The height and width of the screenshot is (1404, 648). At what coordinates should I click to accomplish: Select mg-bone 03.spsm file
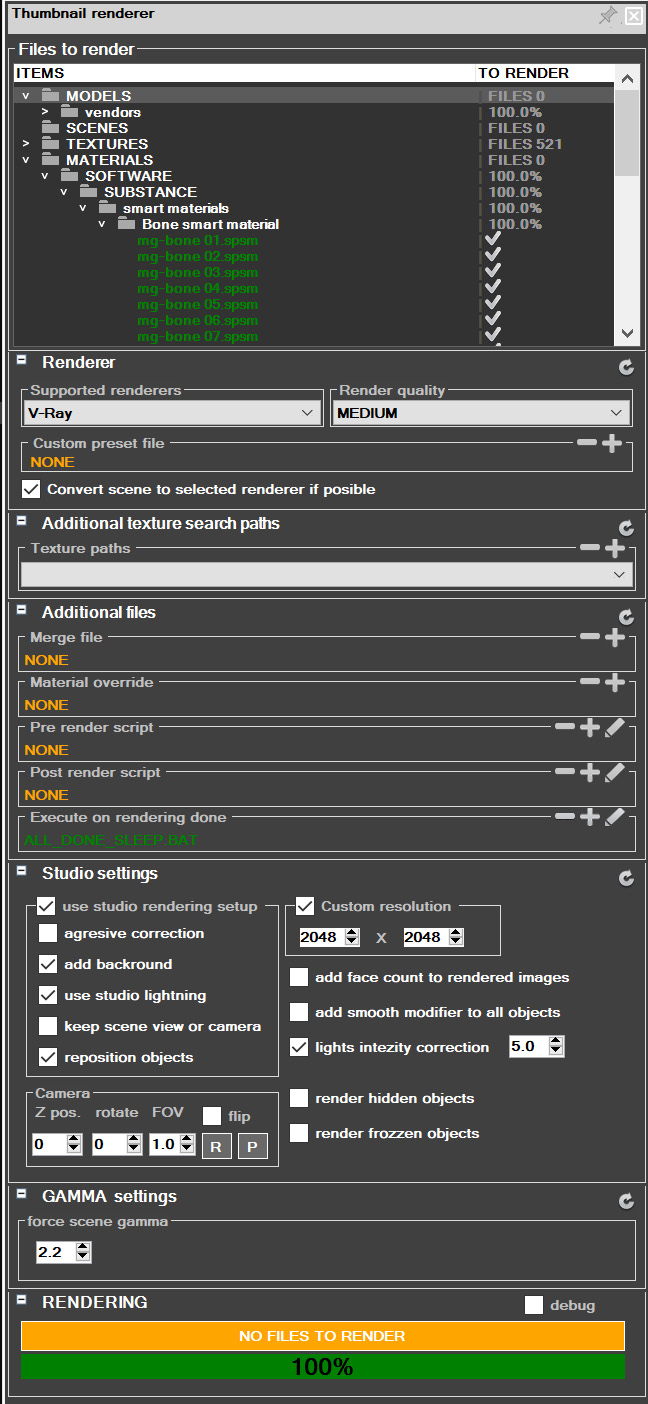[x=197, y=272]
